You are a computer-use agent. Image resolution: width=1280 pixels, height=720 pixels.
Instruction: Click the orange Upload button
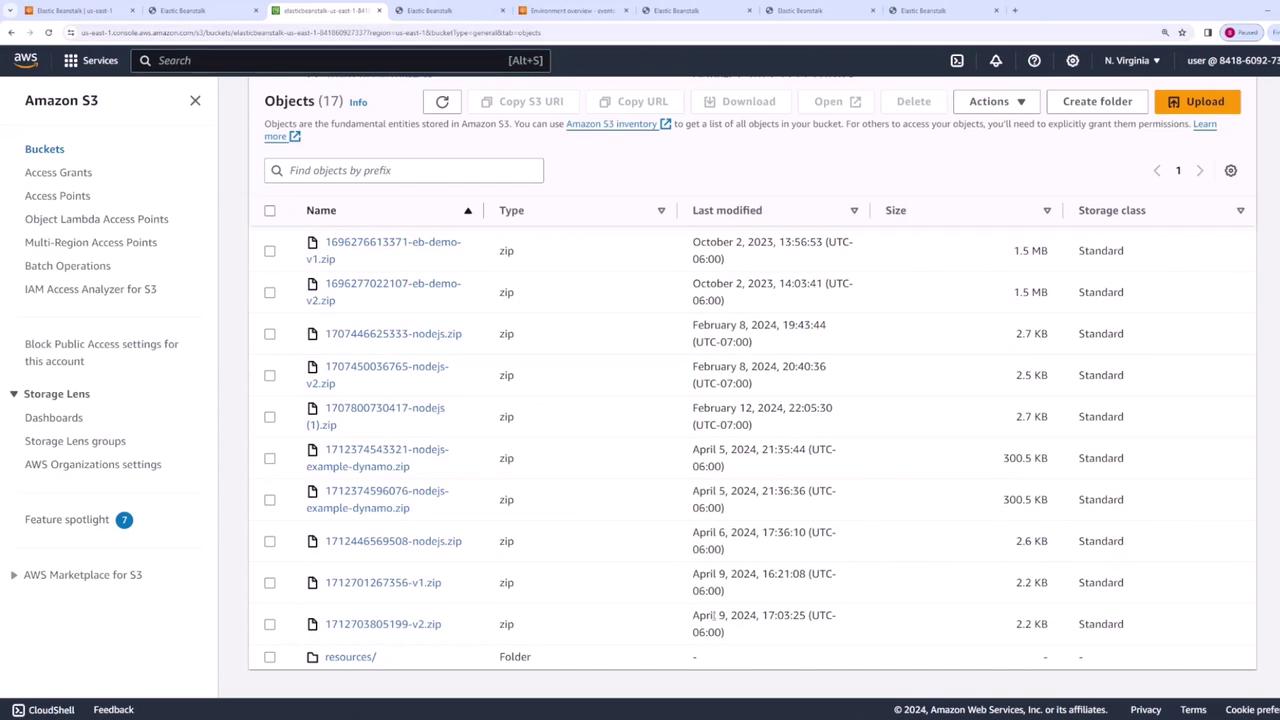(x=1196, y=101)
